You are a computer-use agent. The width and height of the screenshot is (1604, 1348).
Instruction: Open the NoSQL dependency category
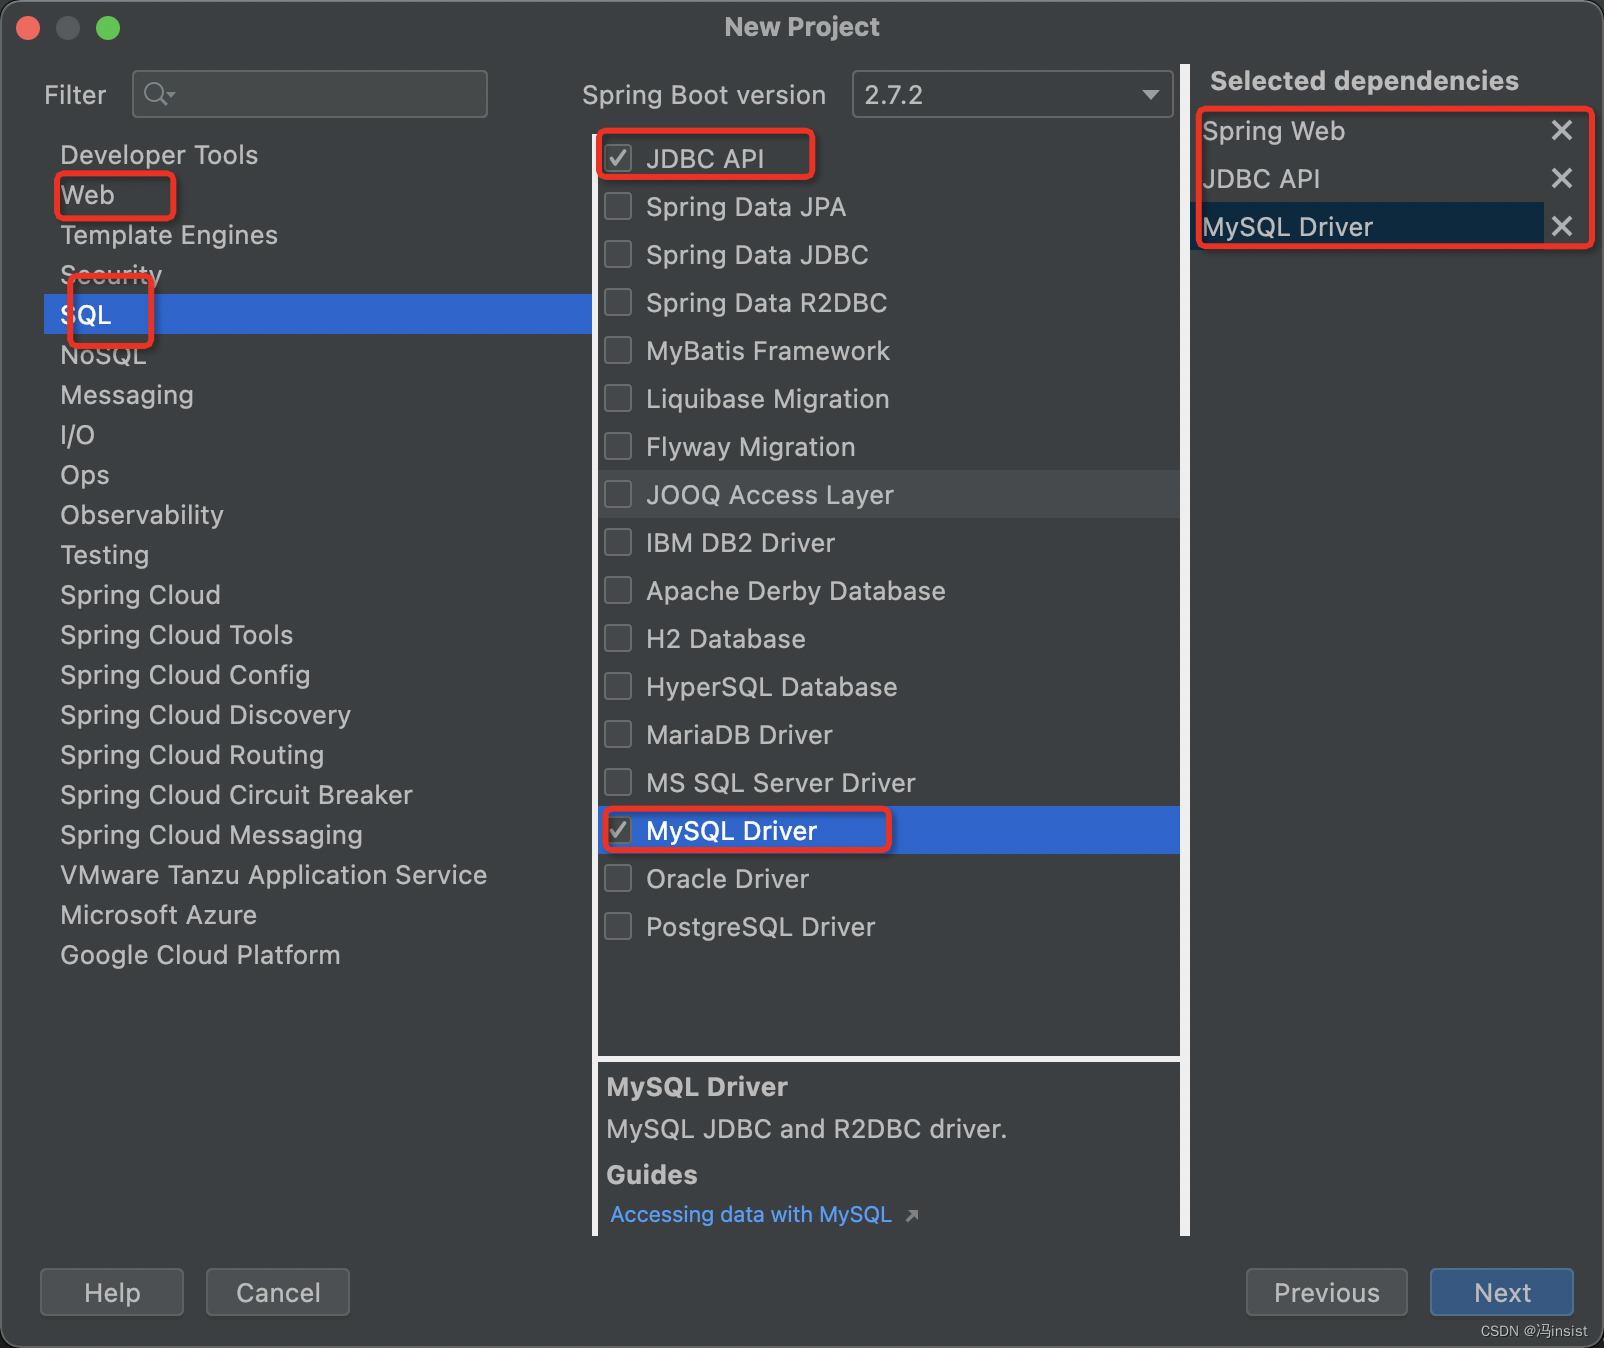point(104,355)
